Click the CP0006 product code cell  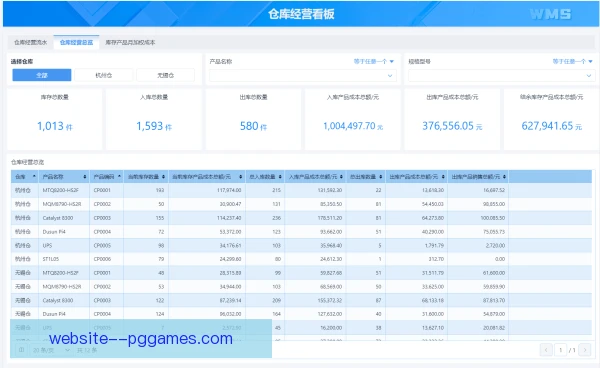point(106,259)
